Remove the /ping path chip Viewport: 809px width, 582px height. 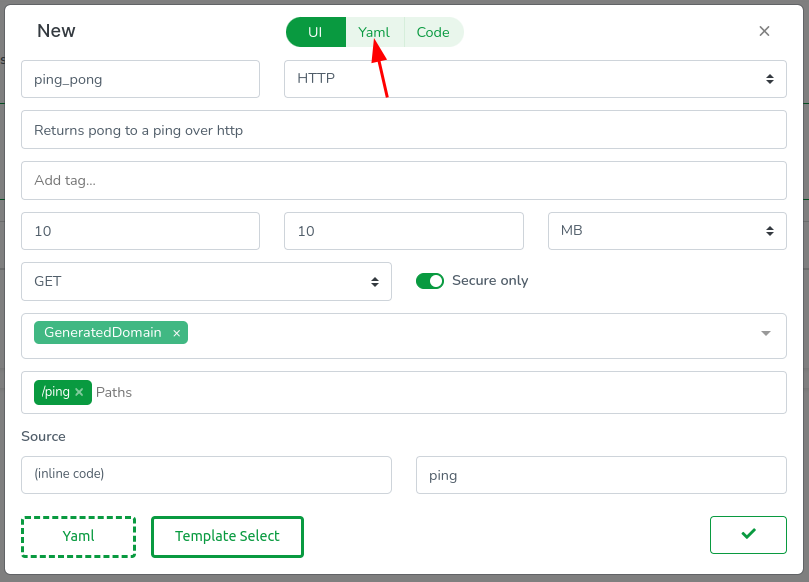coord(79,392)
